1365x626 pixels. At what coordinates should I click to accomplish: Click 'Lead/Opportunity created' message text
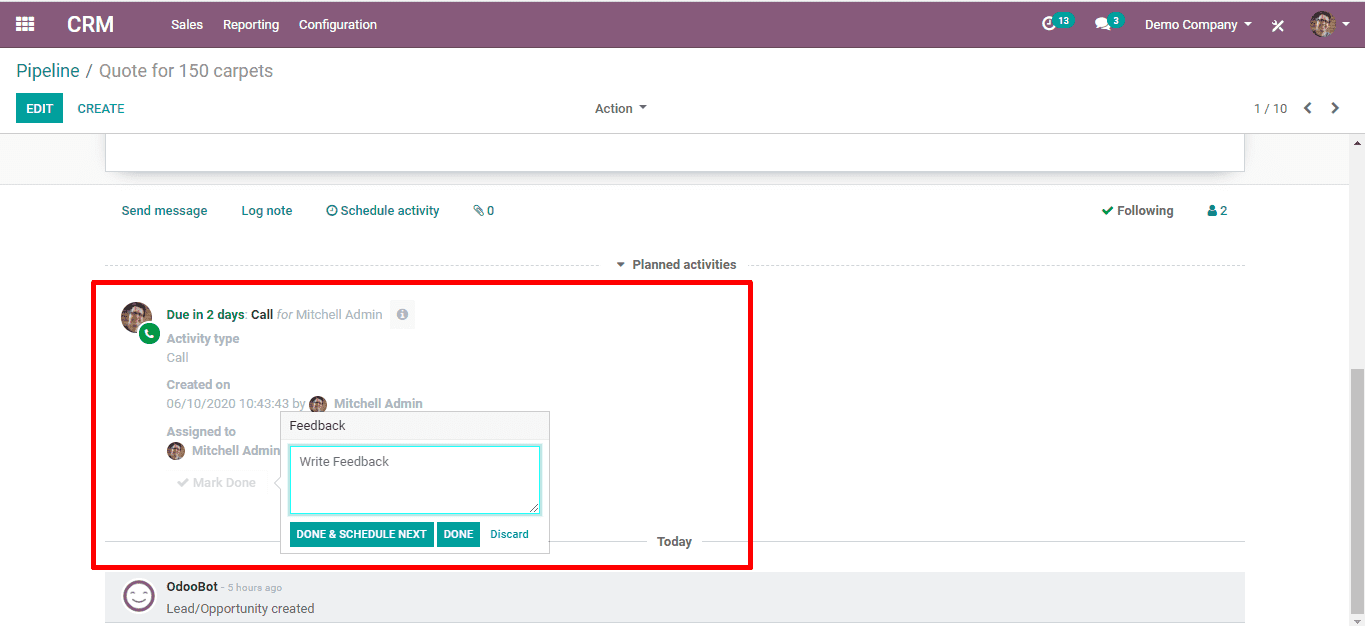(x=240, y=608)
